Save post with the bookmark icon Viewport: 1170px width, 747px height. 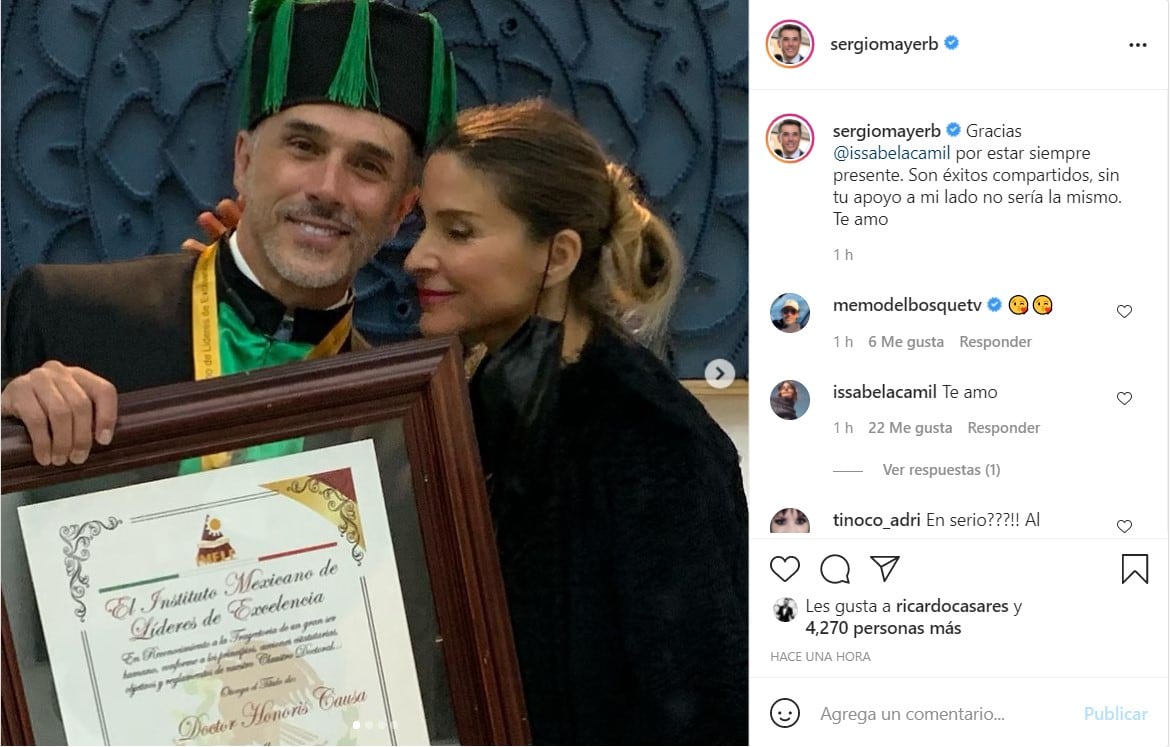coord(1134,569)
